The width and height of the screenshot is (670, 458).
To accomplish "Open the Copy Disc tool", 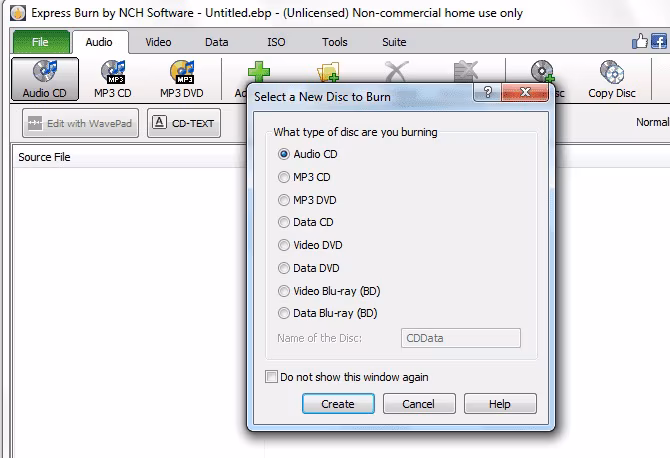I will click(612, 79).
